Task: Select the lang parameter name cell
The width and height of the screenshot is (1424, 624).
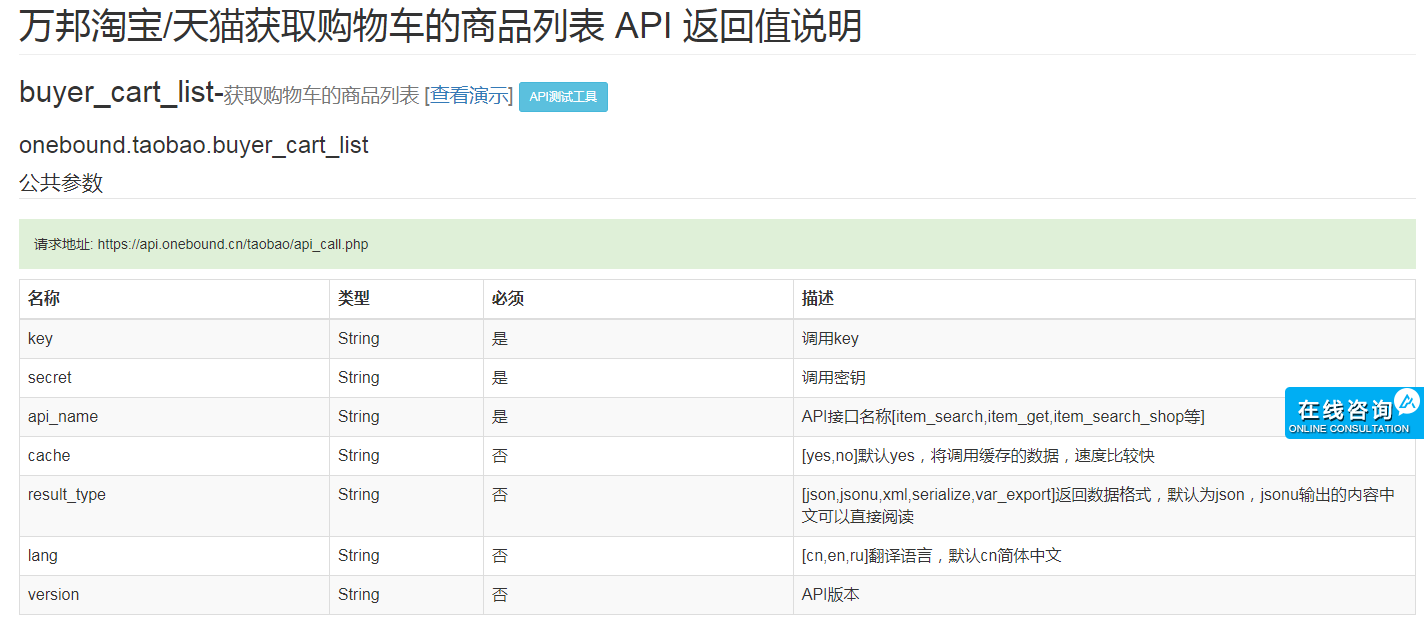Action: coord(174,556)
